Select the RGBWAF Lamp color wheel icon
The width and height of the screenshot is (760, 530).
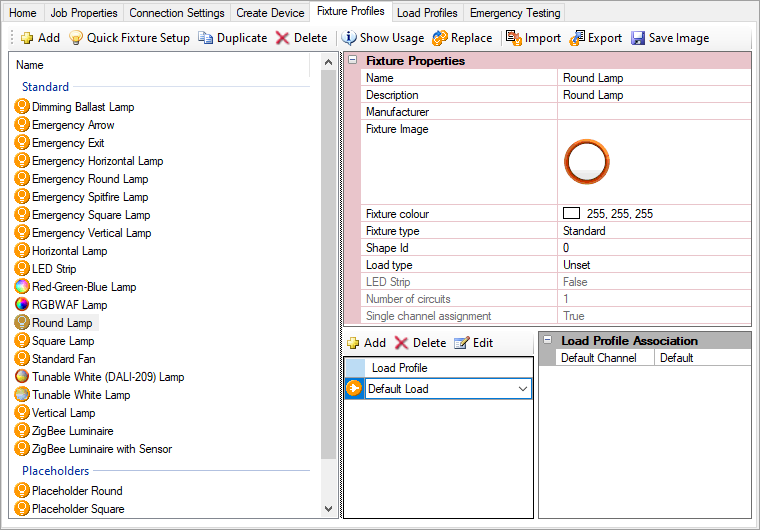[22, 305]
